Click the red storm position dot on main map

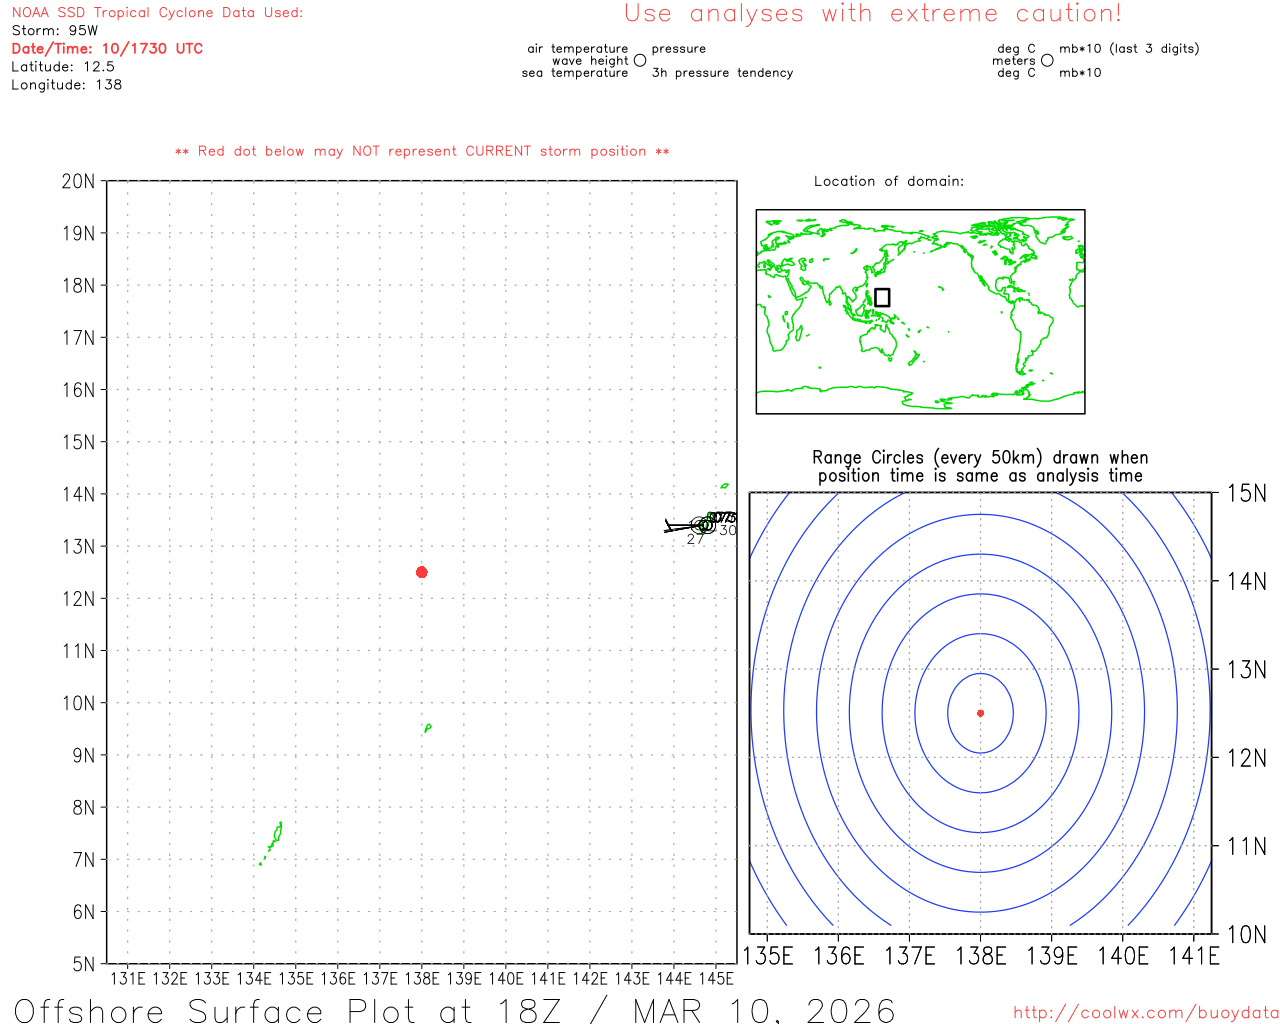pos(421,572)
